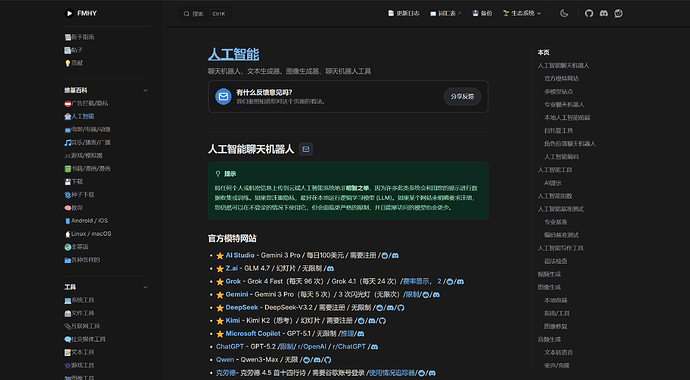Jump to AI提示 in the page outline
This screenshot has height=380, width=690.
coord(553,183)
